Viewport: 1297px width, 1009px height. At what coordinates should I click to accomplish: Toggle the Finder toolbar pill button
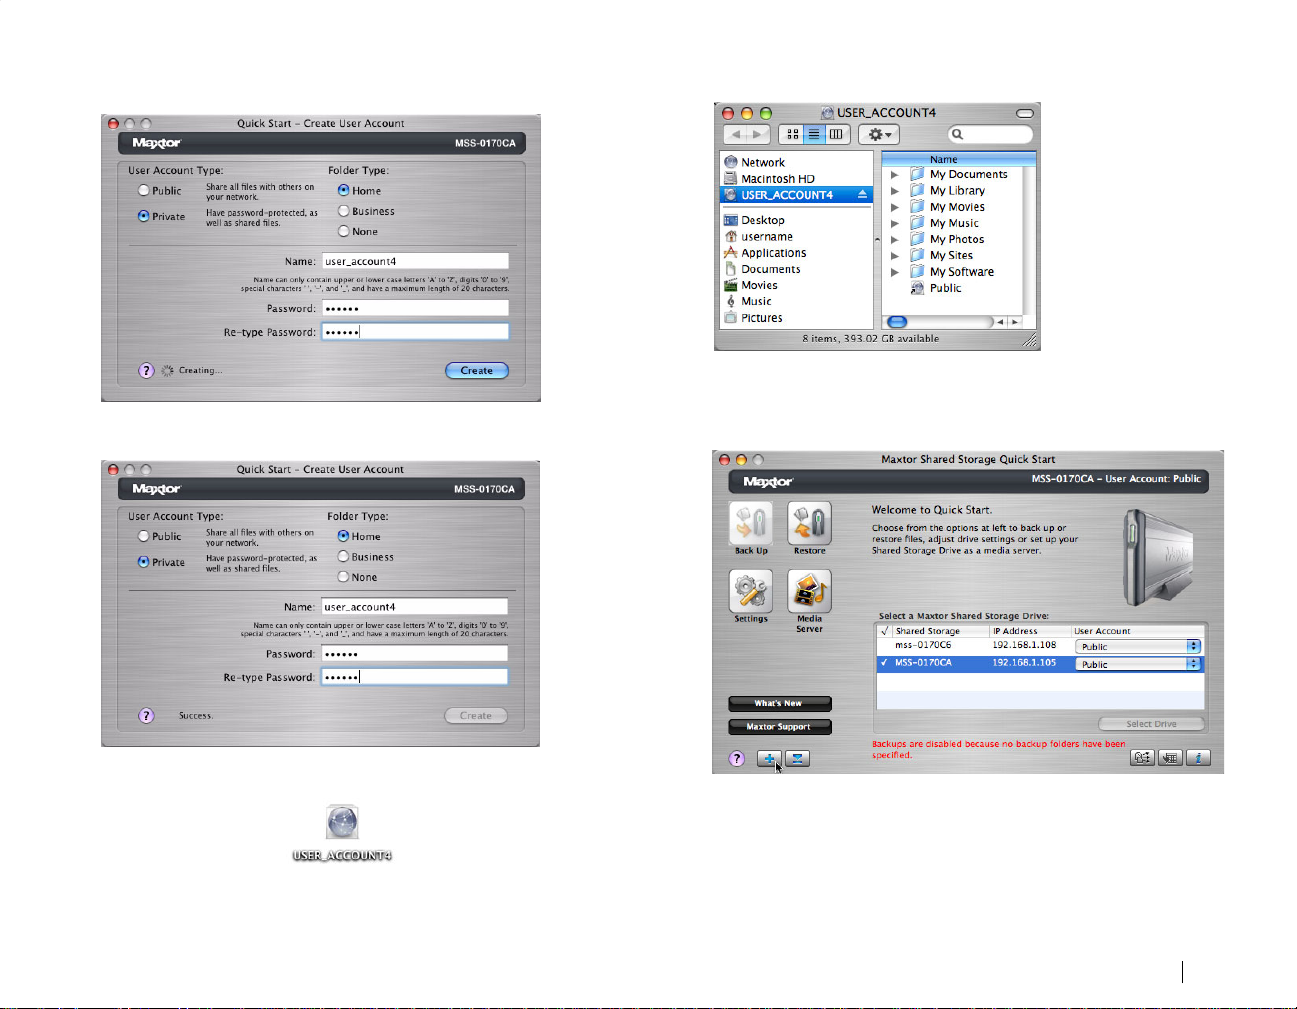click(x=1024, y=113)
